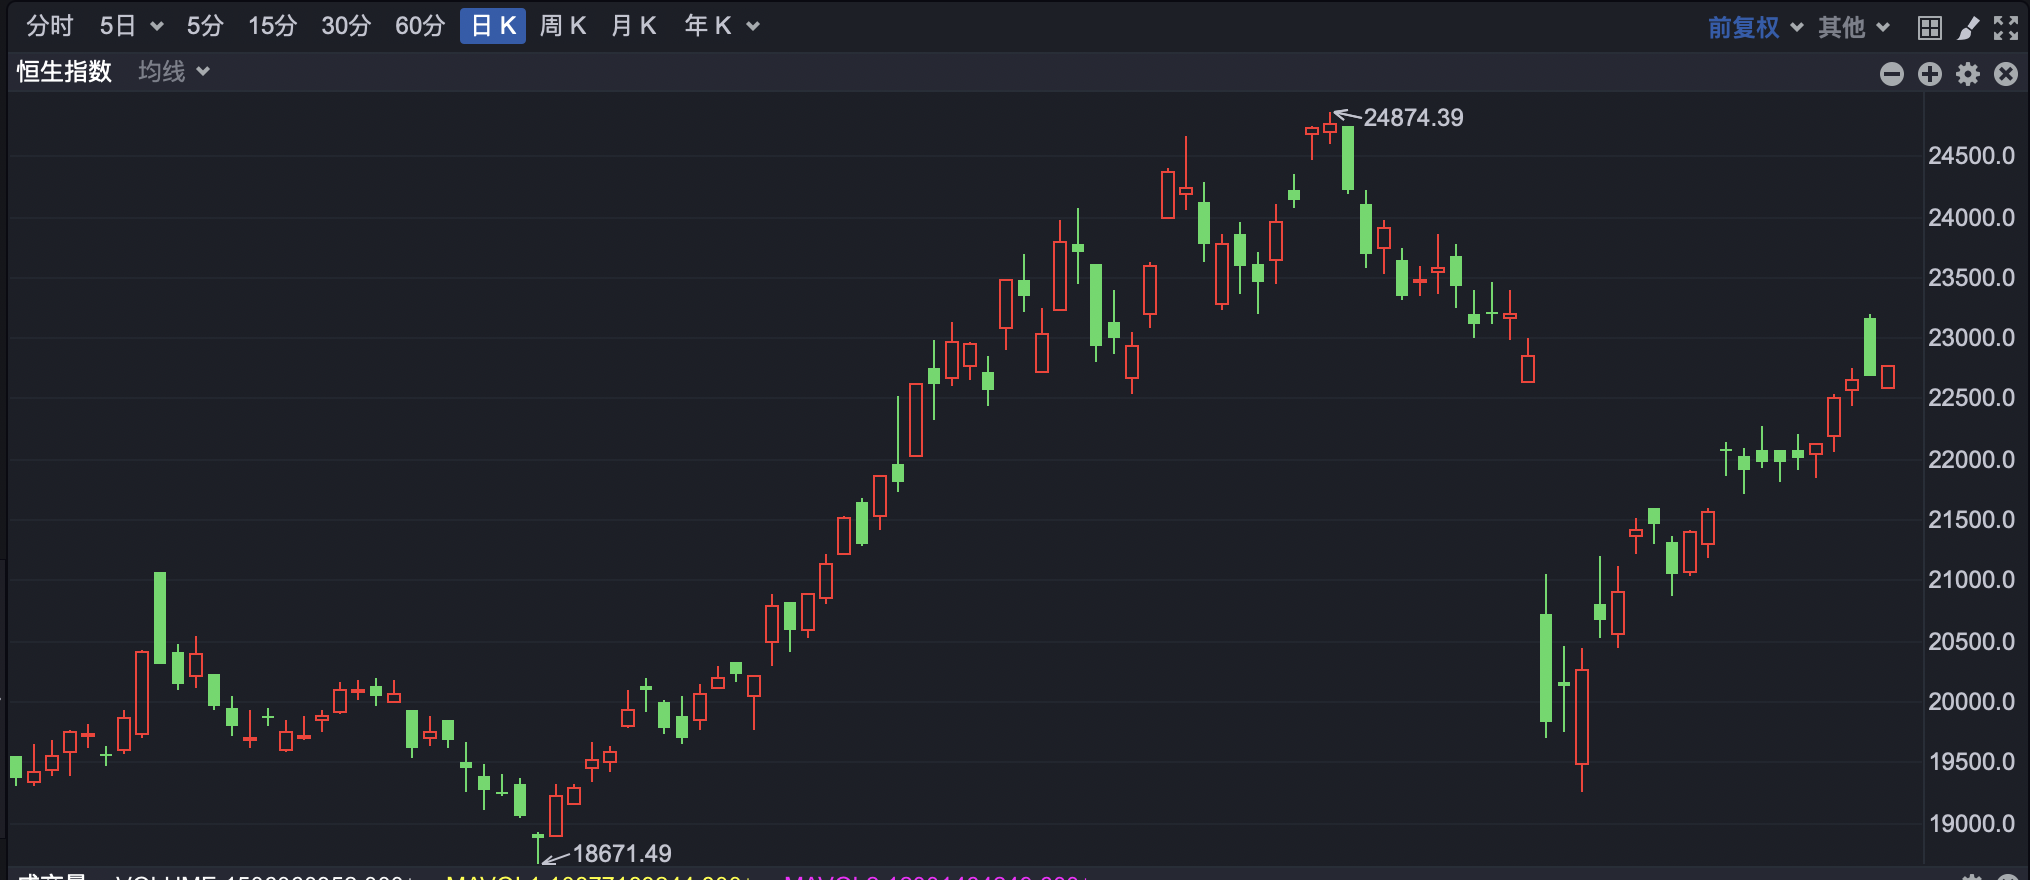Viewport: 2030px width, 880px height.
Task: Open the multi-chart grid layout icon
Action: coord(1929,28)
